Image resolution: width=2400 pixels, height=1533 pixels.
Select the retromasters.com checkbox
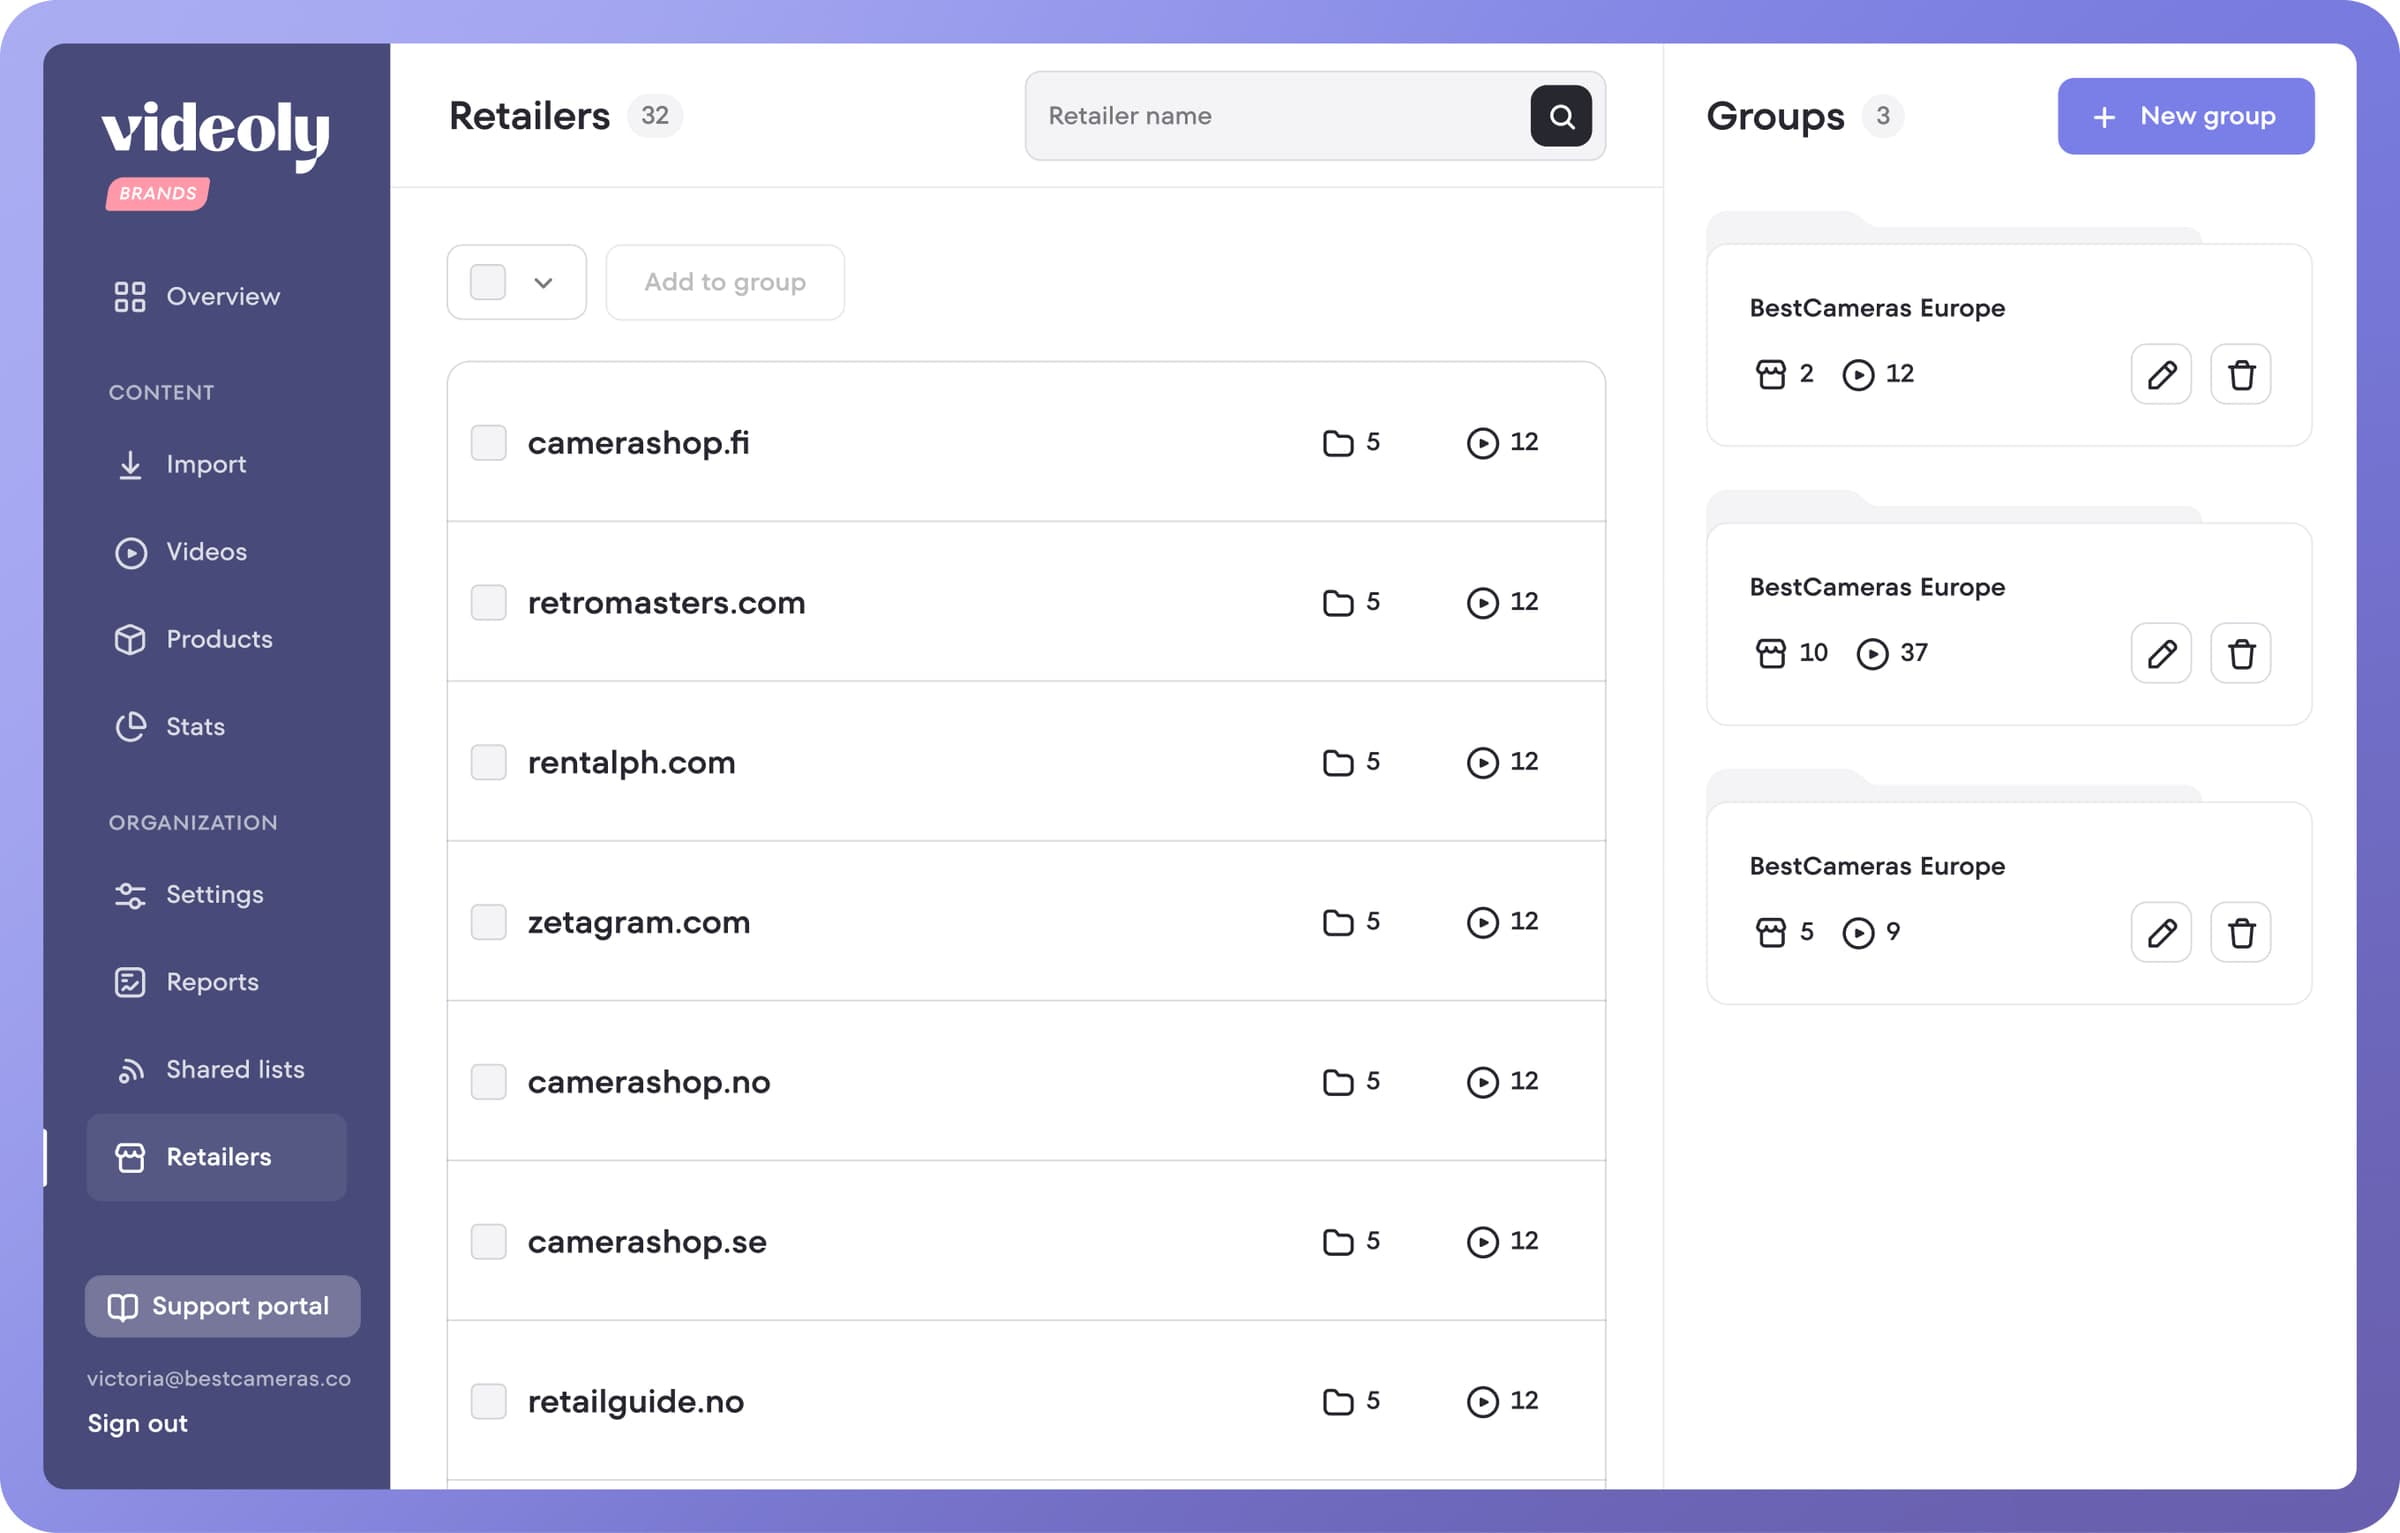(x=488, y=602)
